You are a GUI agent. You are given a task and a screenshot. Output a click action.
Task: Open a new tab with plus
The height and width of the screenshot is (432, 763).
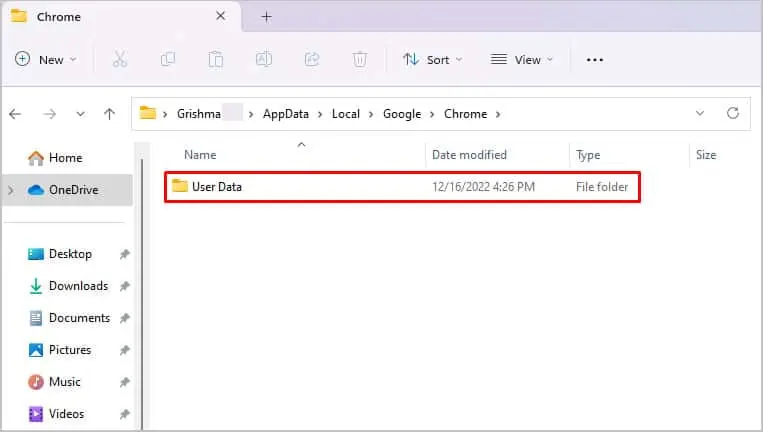click(266, 17)
